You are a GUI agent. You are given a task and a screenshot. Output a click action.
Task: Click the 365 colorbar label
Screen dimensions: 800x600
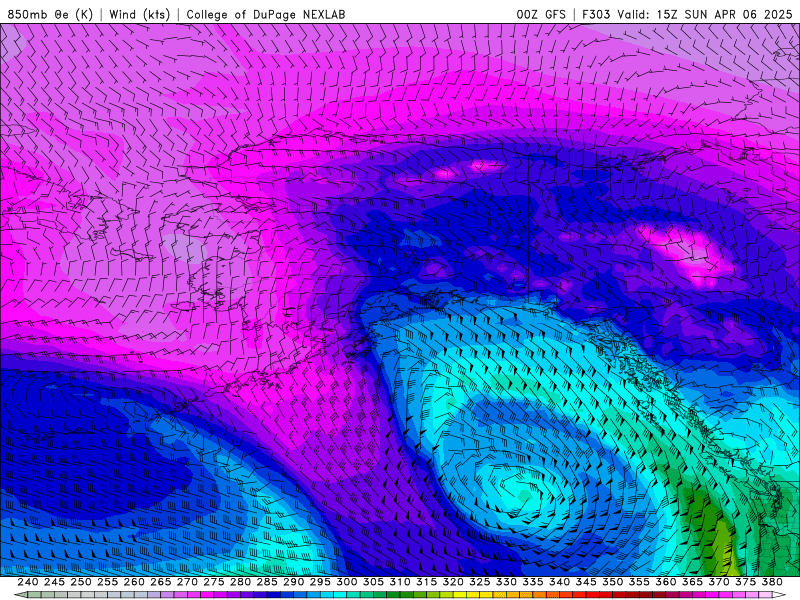pos(692,582)
